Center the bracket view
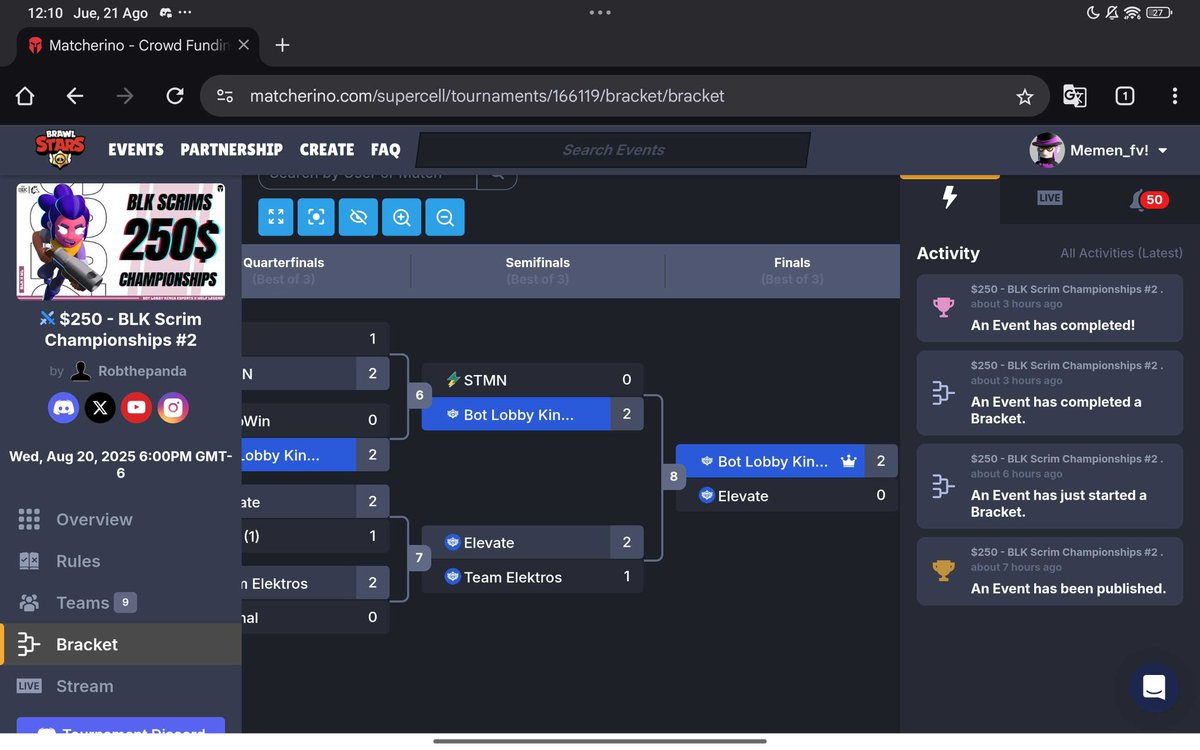This screenshot has width=1200, height=750. coord(316,217)
